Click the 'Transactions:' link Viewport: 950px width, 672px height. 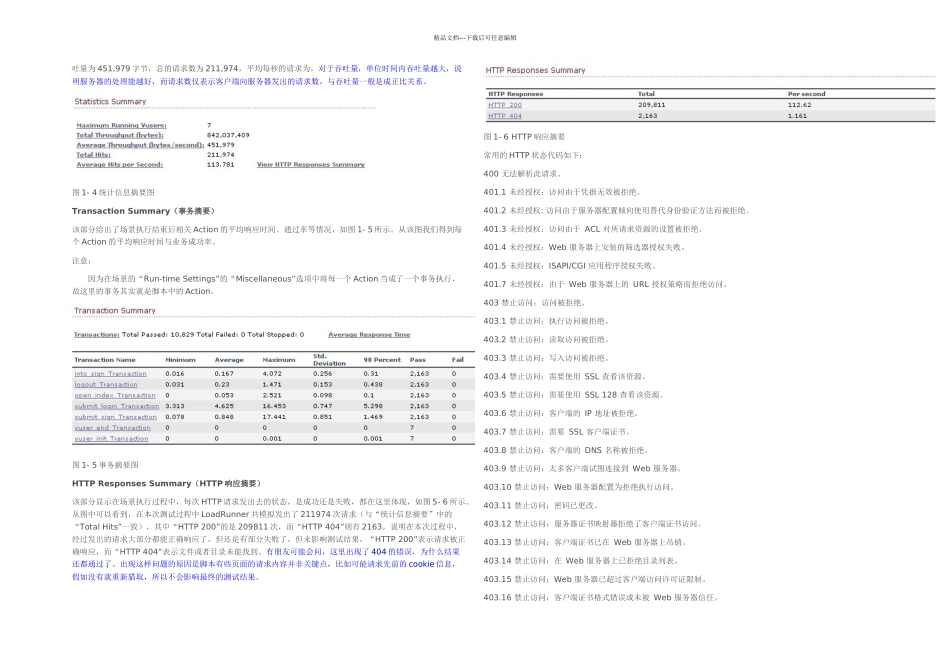click(96, 334)
